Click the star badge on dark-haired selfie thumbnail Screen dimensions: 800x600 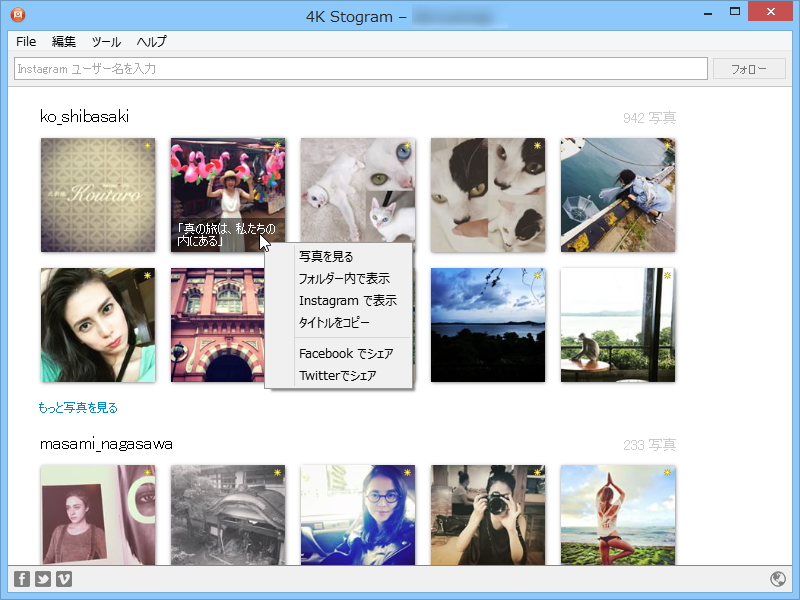point(147,276)
